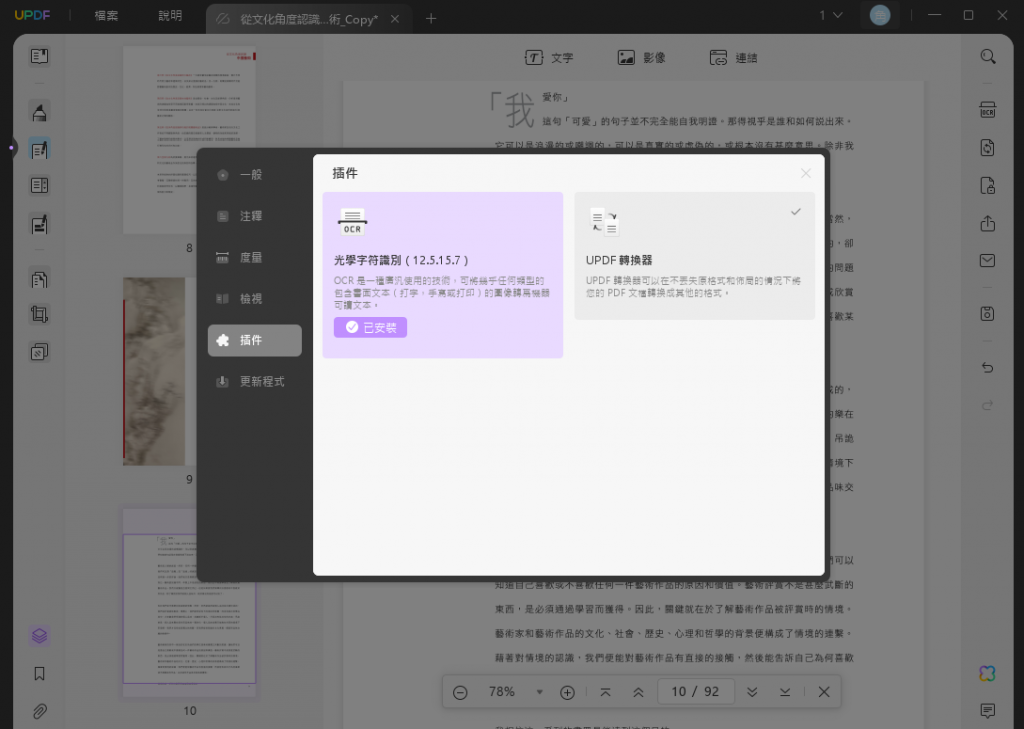Image resolution: width=1024 pixels, height=729 pixels.
Task: Open the Page layout tool in left sidebar
Action: point(39,186)
